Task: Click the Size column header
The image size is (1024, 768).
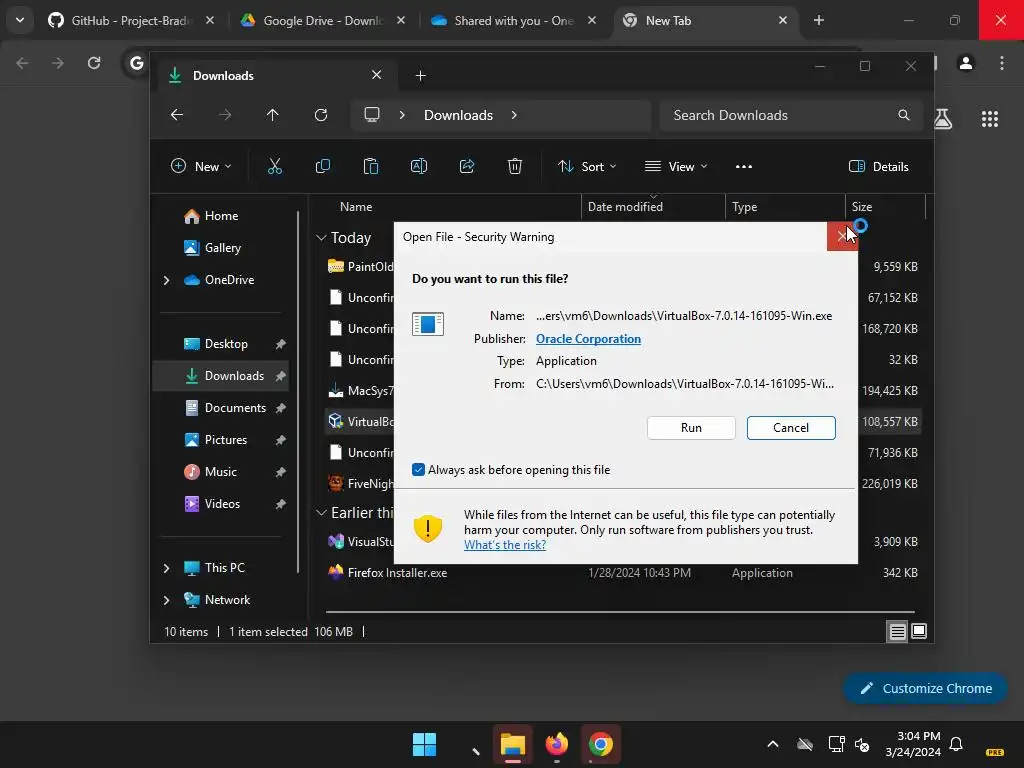Action: (x=885, y=207)
